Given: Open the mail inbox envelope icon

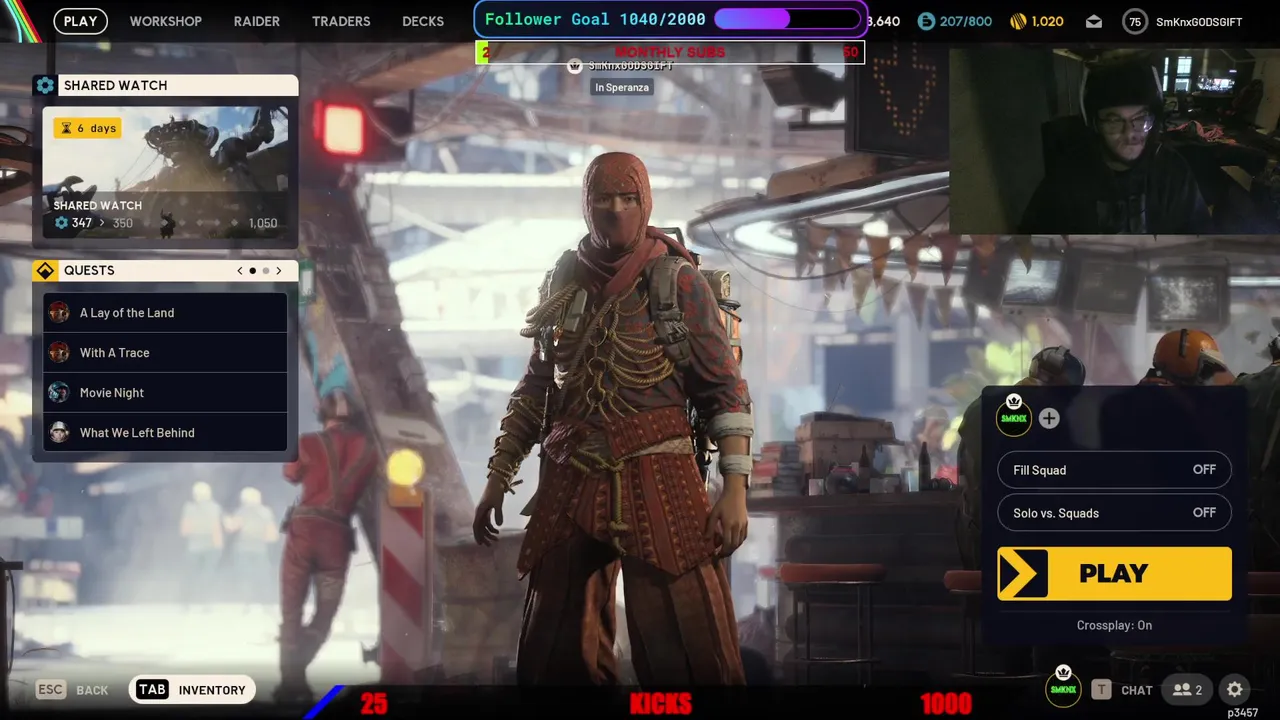Looking at the screenshot, I should (x=1094, y=21).
